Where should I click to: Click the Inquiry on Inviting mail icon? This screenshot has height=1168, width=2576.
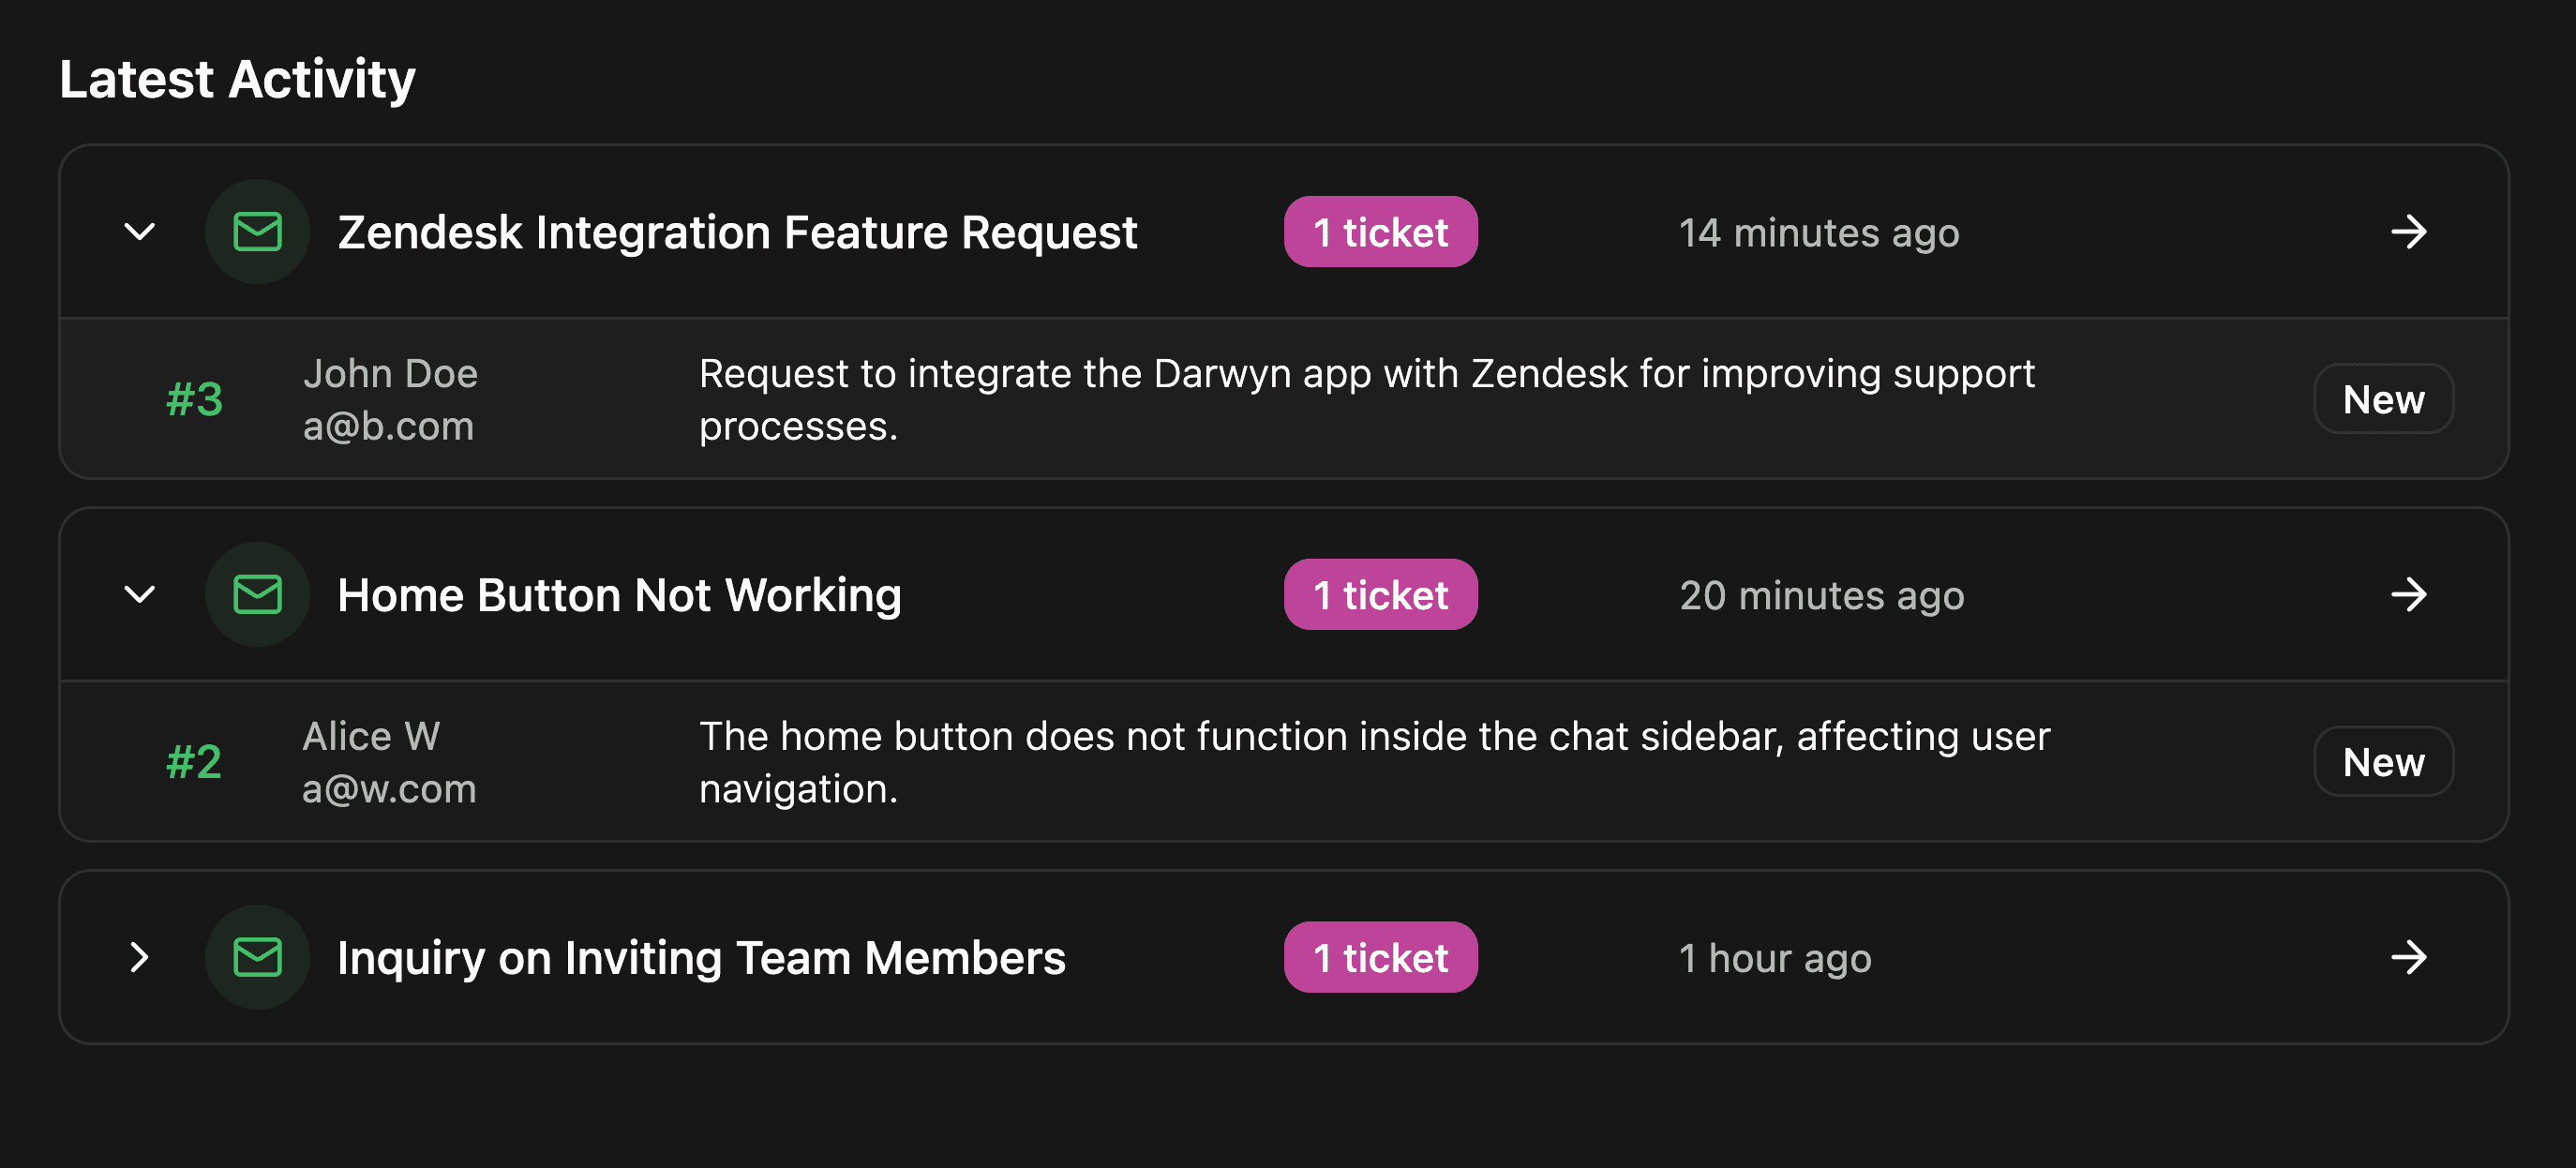257,958
